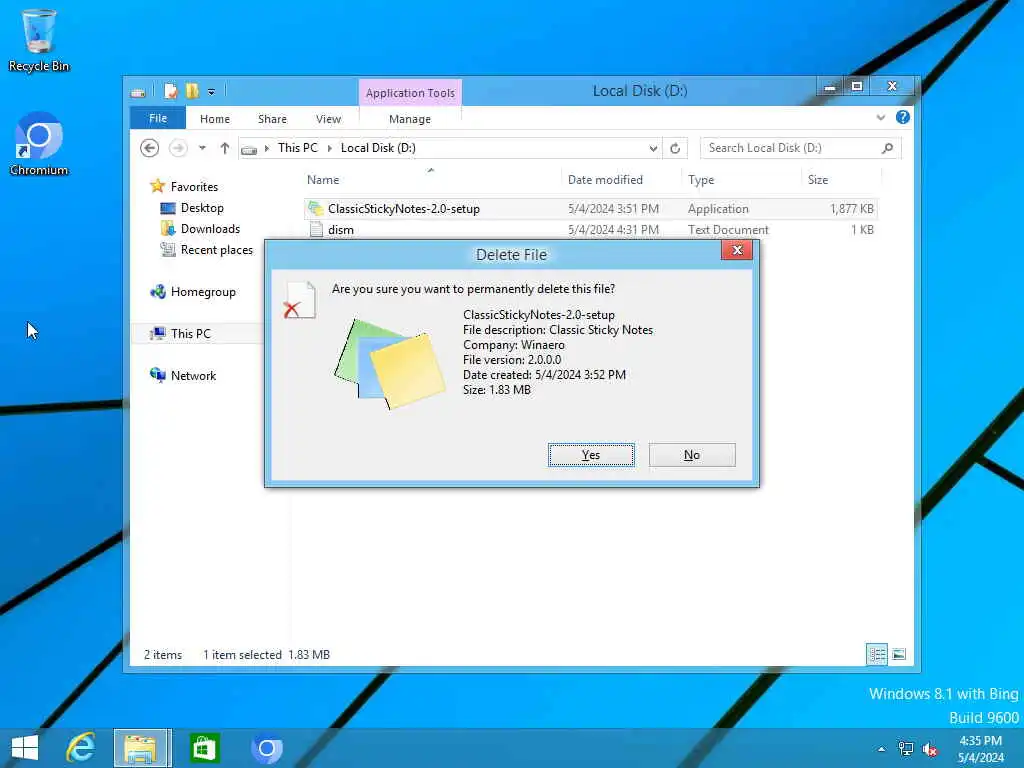Screen dimensions: 1024x768
Task: Click the sticky notes preview thumbnail
Action: 391,364
